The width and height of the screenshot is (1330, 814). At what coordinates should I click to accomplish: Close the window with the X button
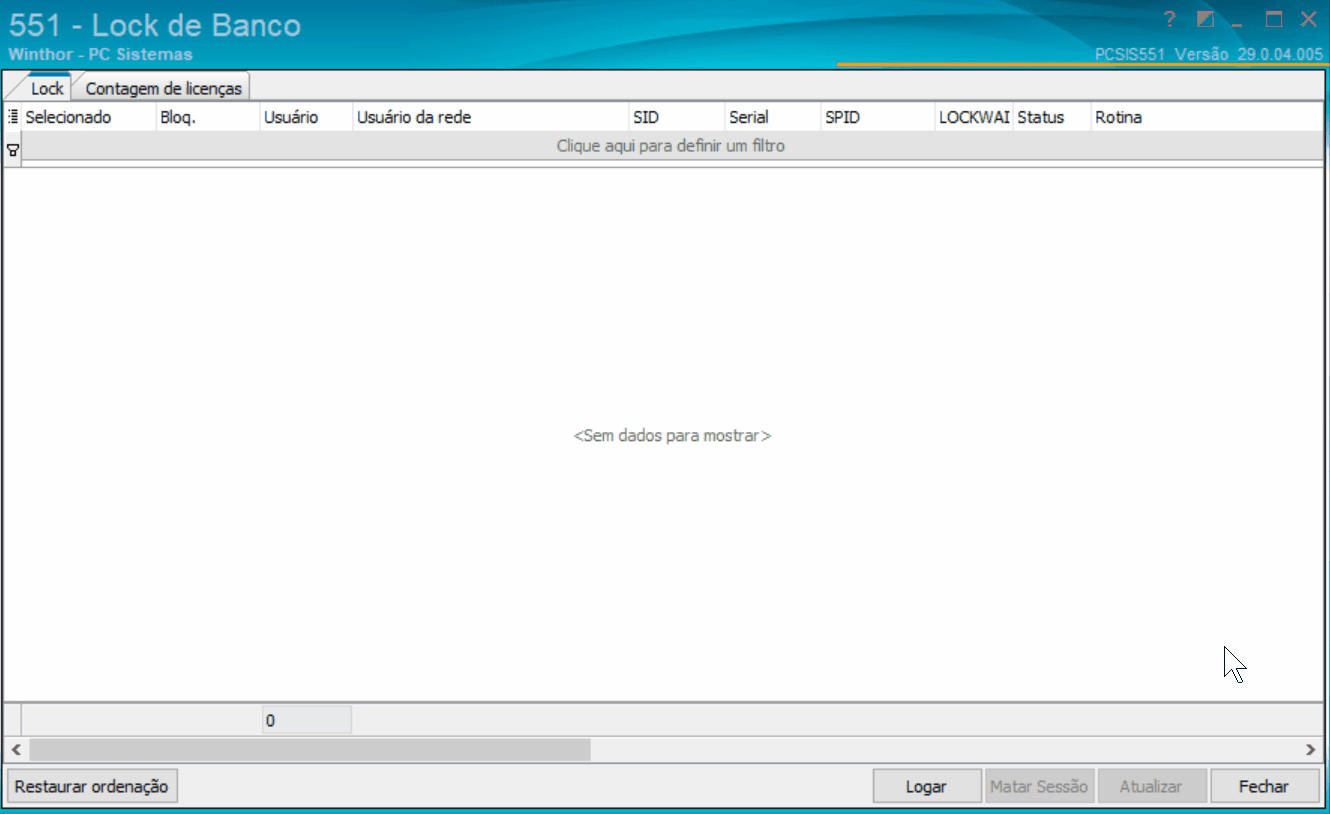(1308, 20)
